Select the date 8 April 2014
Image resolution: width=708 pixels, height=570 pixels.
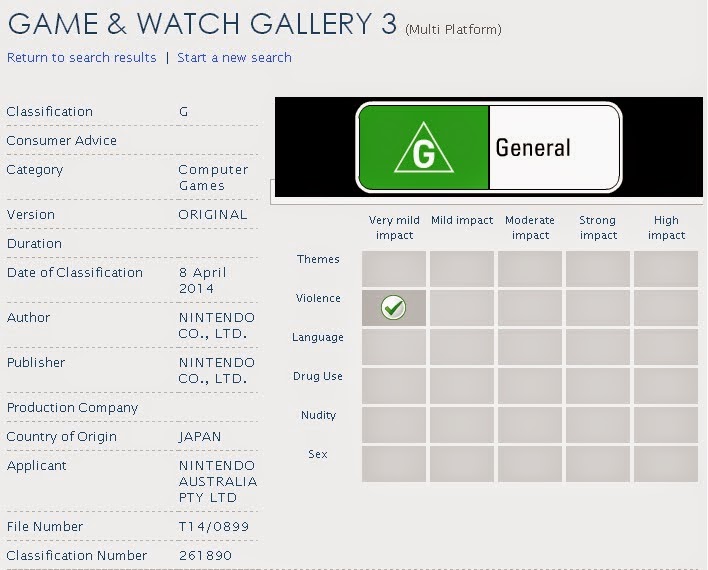coord(202,280)
